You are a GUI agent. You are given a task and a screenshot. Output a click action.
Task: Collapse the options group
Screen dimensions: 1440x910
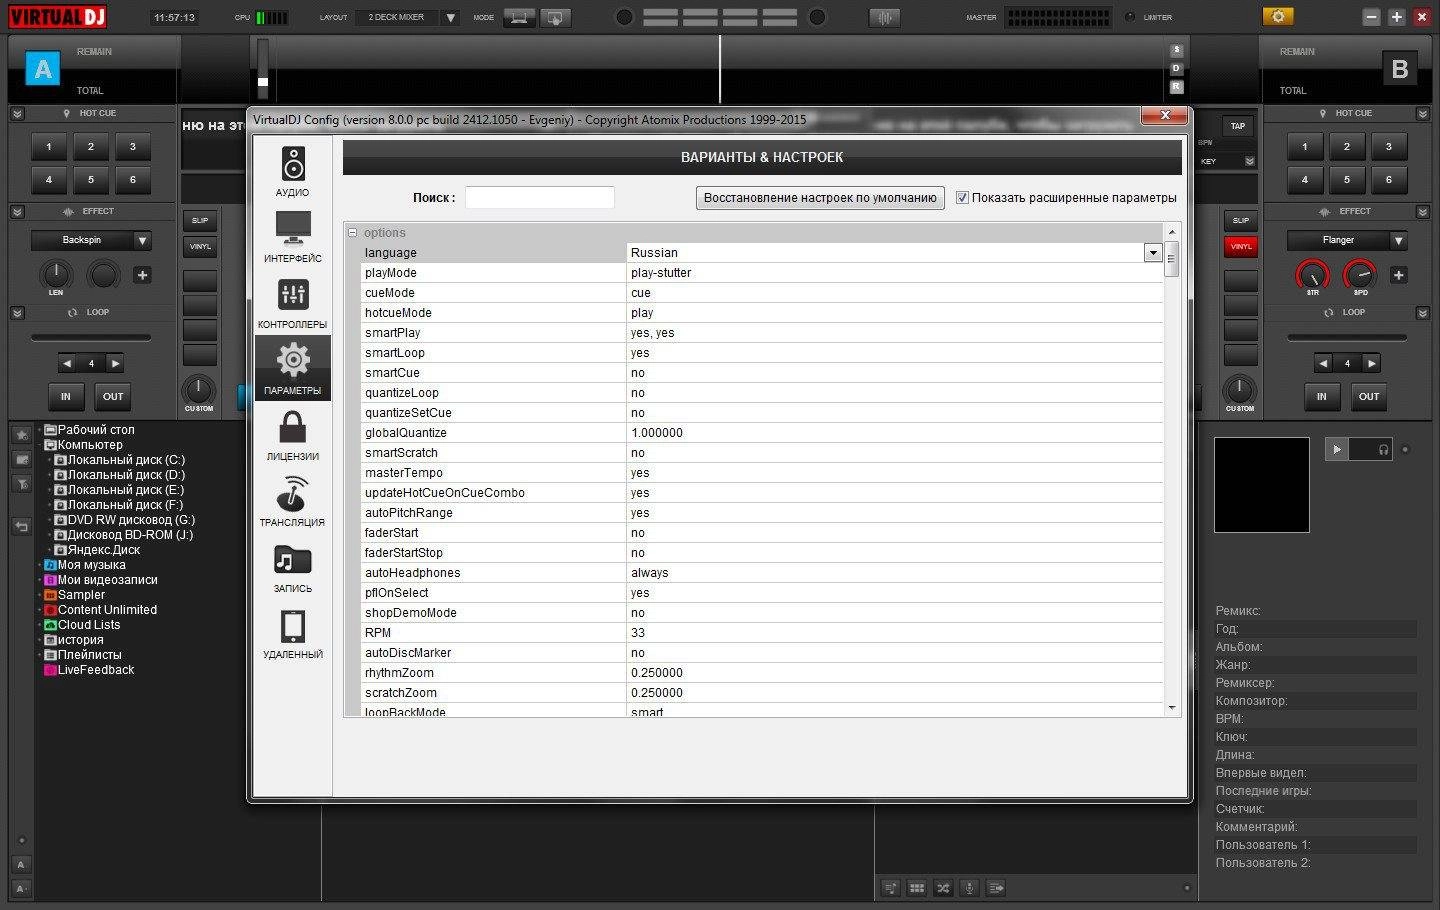point(352,233)
